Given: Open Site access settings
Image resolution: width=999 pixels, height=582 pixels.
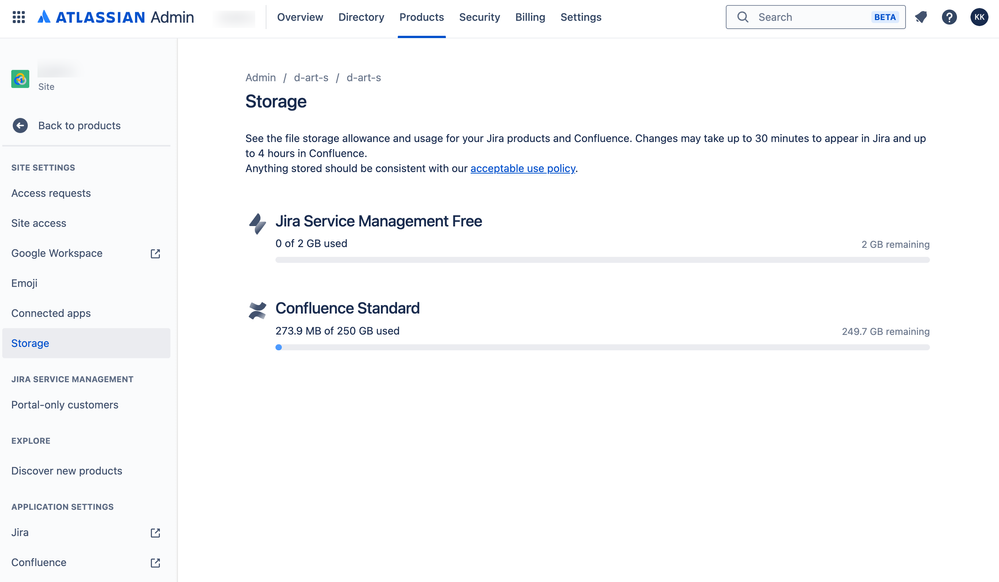Looking at the screenshot, I should pos(39,223).
